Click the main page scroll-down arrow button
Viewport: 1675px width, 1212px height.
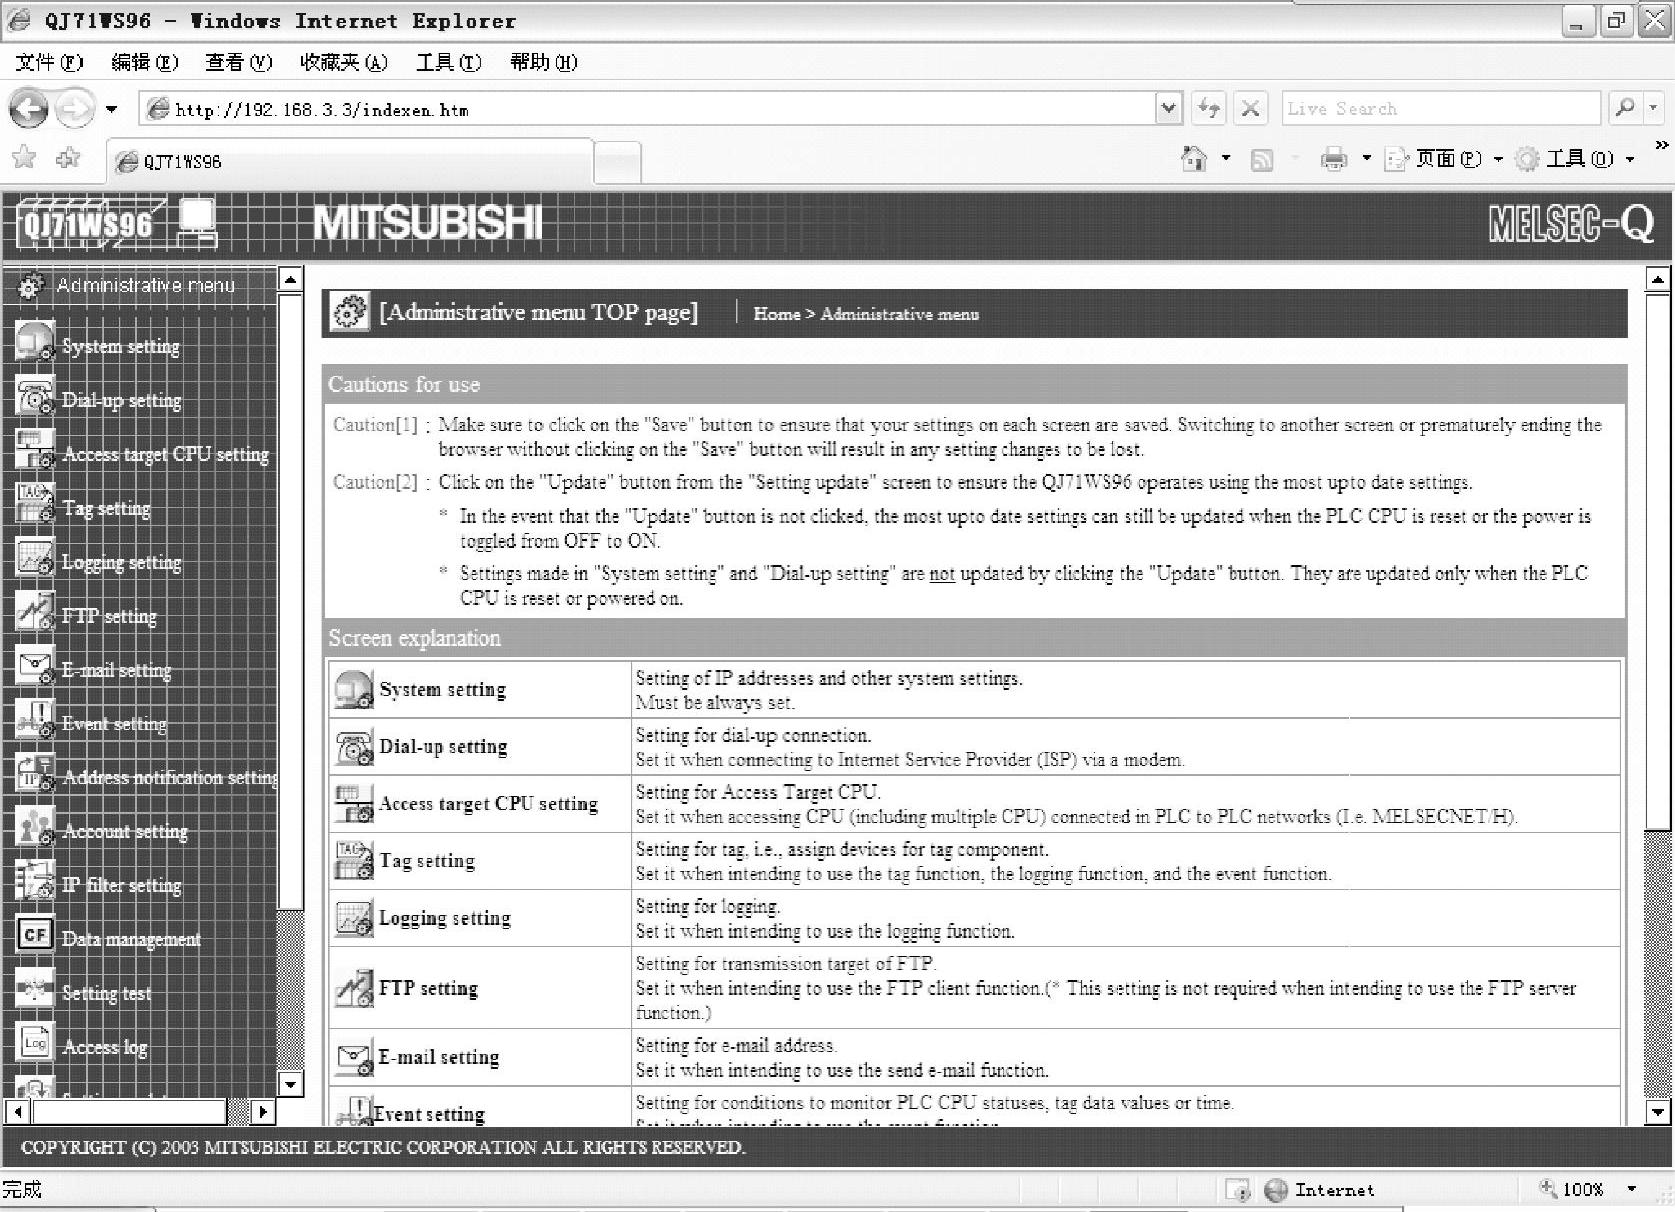click(x=1658, y=1111)
